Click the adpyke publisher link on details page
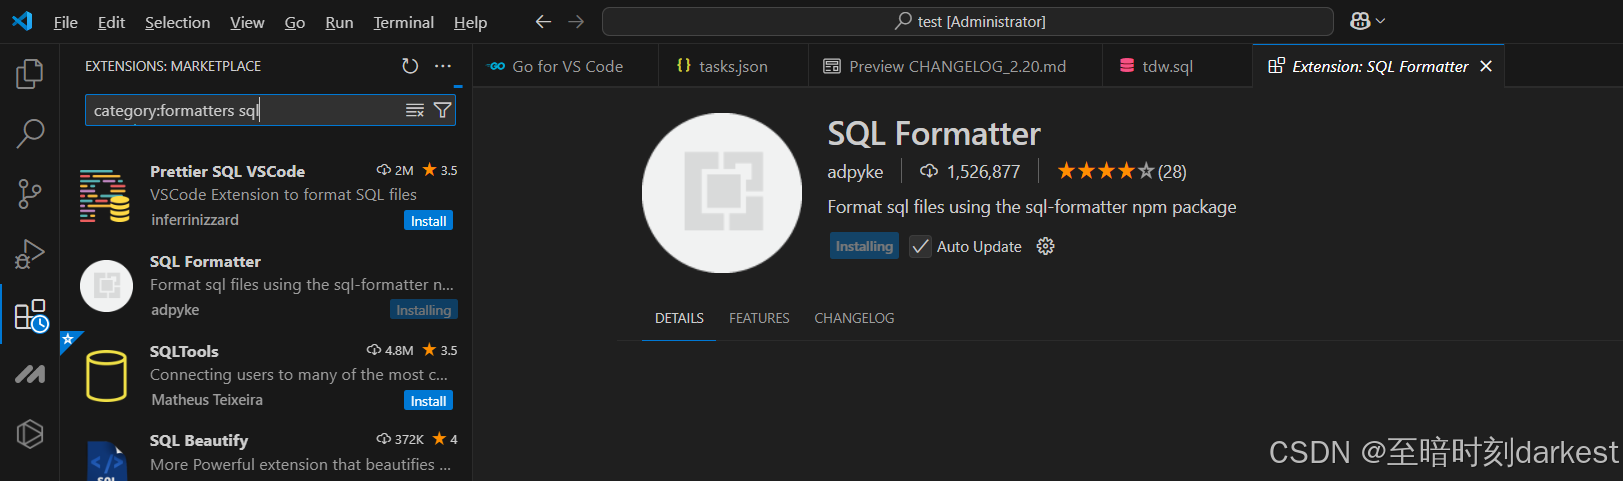Image resolution: width=1623 pixels, height=481 pixels. coord(855,172)
